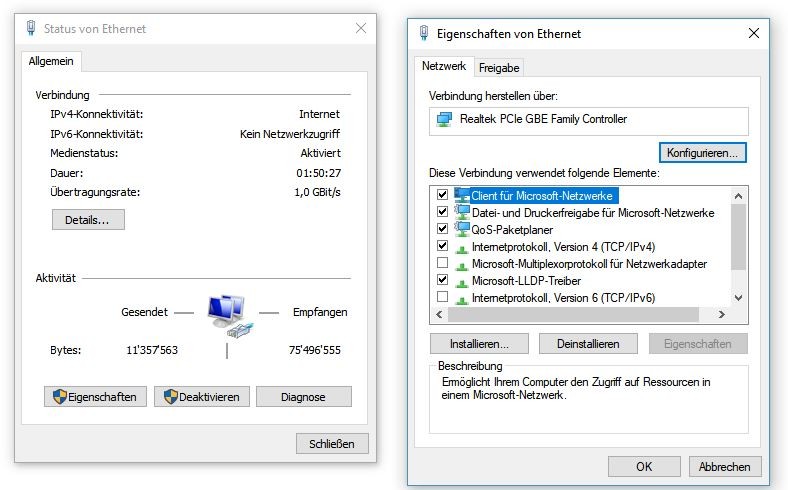This screenshot has height=490, width=788.
Task: Click the Datei- und Druckerfreigabe item icon
Action: point(462,212)
